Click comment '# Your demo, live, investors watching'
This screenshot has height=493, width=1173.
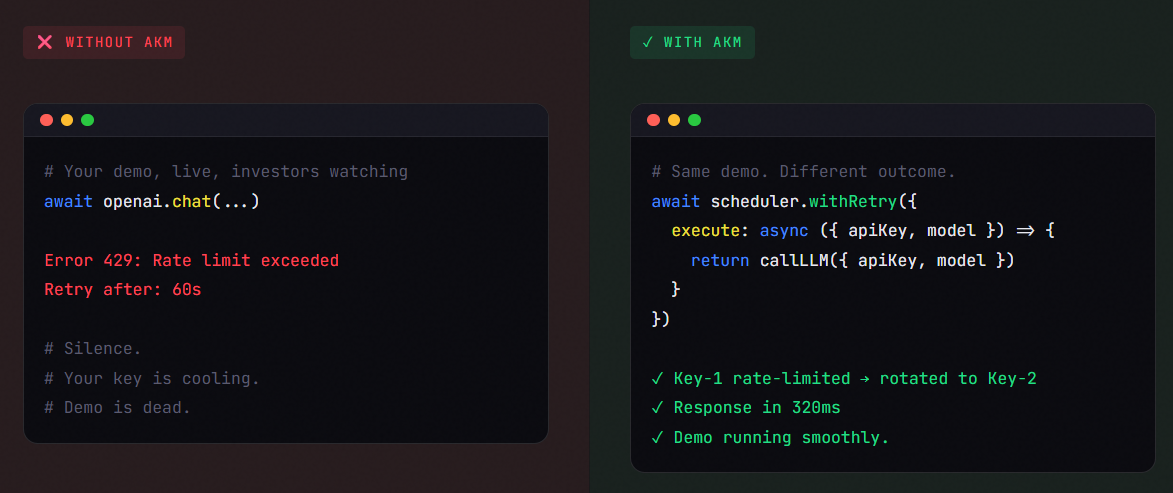(226, 172)
